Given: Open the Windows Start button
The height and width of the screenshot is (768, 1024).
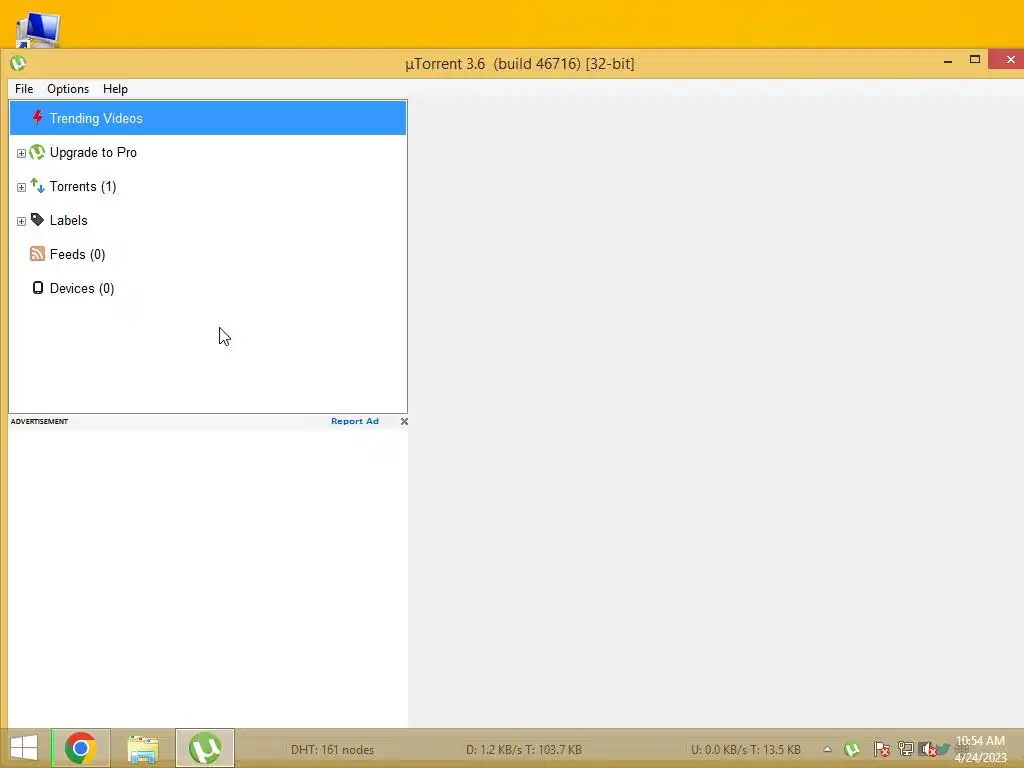Looking at the screenshot, I should tap(24, 748).
